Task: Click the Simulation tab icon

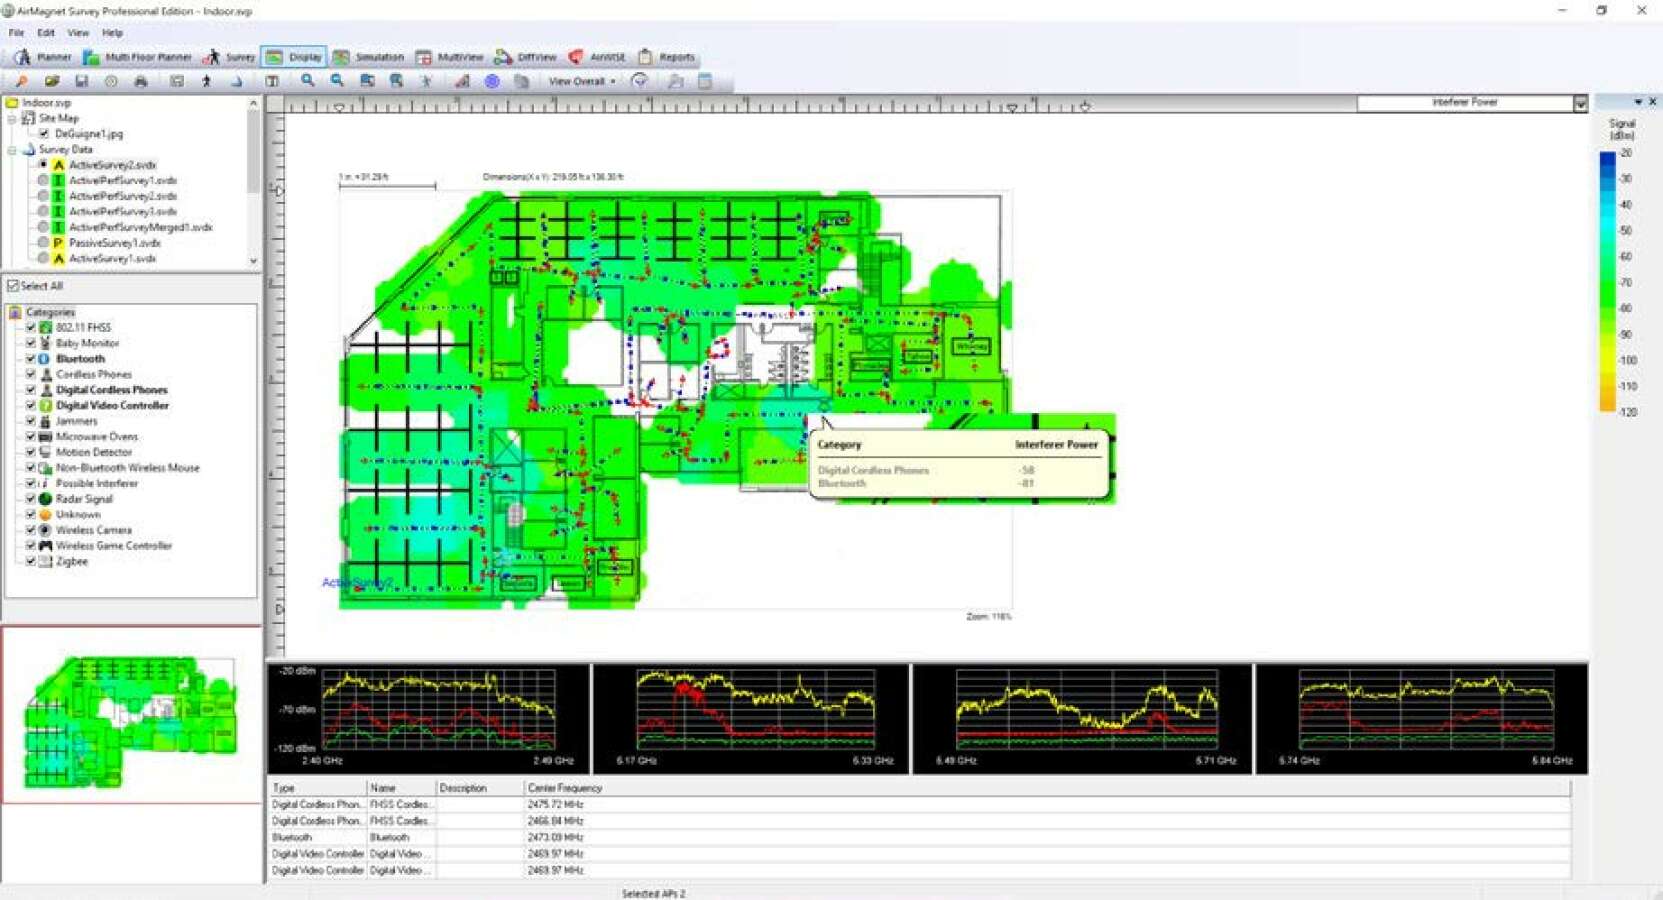Action: click(341, 57)
